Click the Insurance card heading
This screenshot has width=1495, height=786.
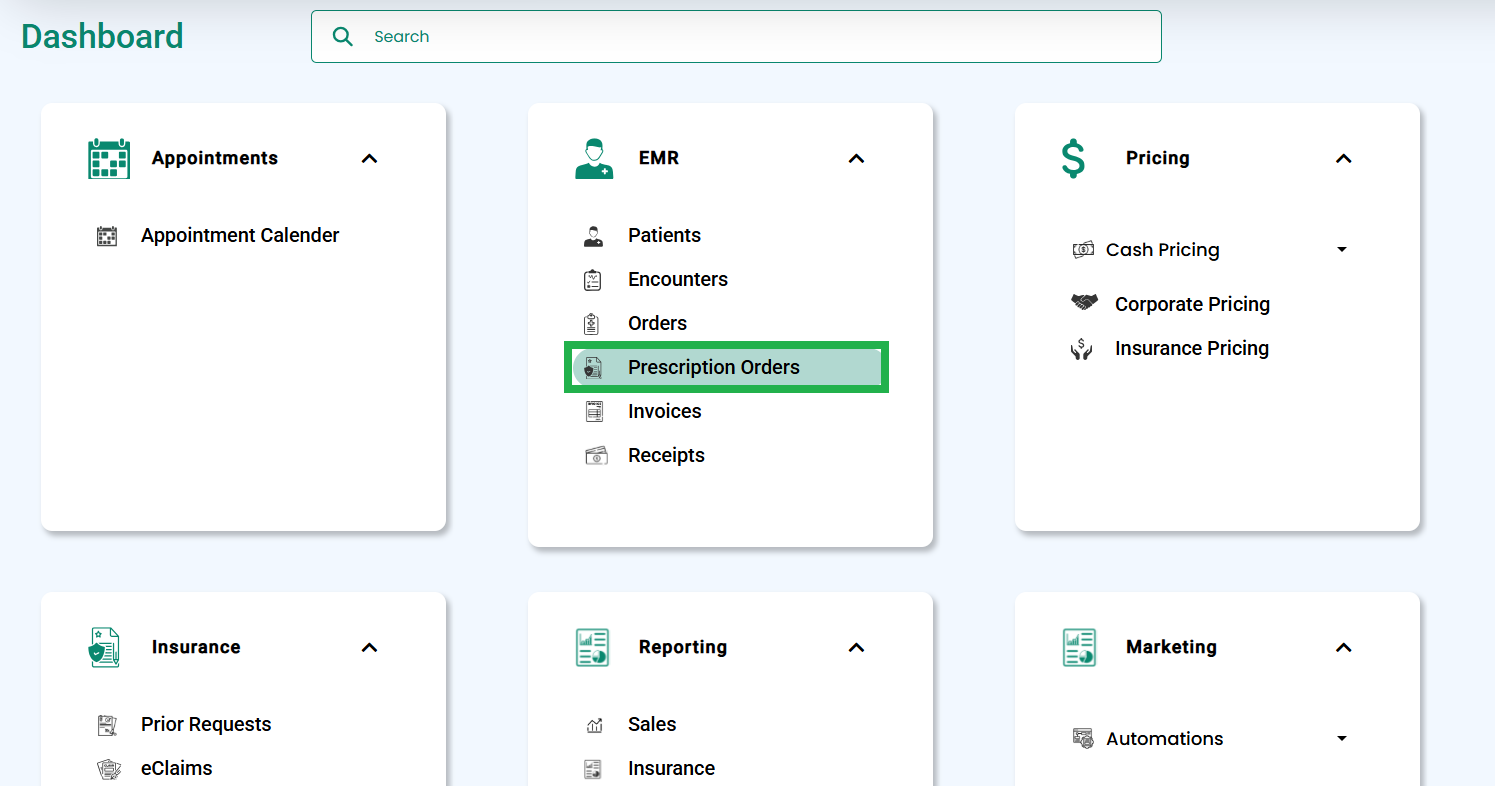pyautogui.click(x=196, y=647)
